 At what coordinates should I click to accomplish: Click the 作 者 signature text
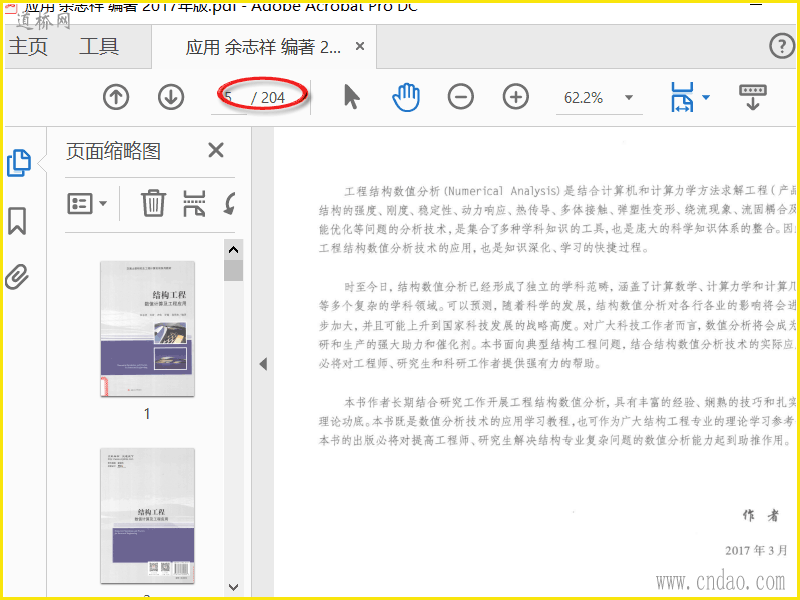(761, 515)
